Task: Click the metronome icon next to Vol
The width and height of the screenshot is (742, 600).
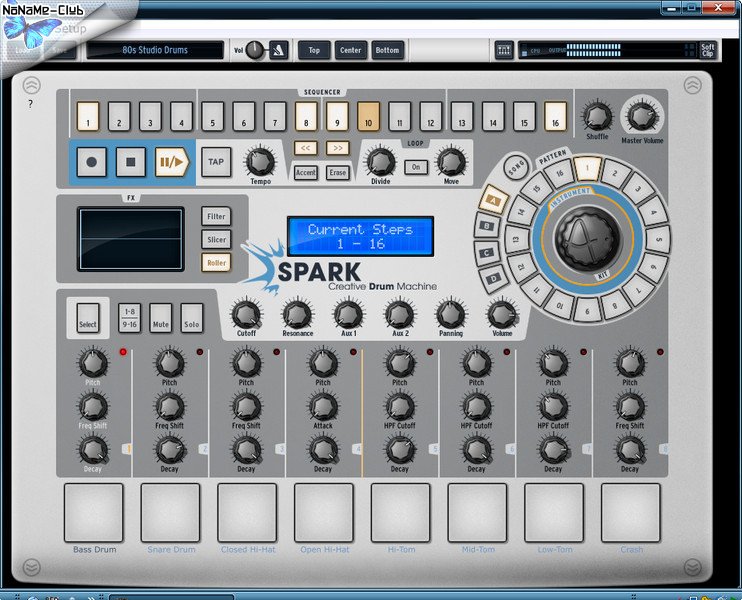Action: click(x=279, y=50)
